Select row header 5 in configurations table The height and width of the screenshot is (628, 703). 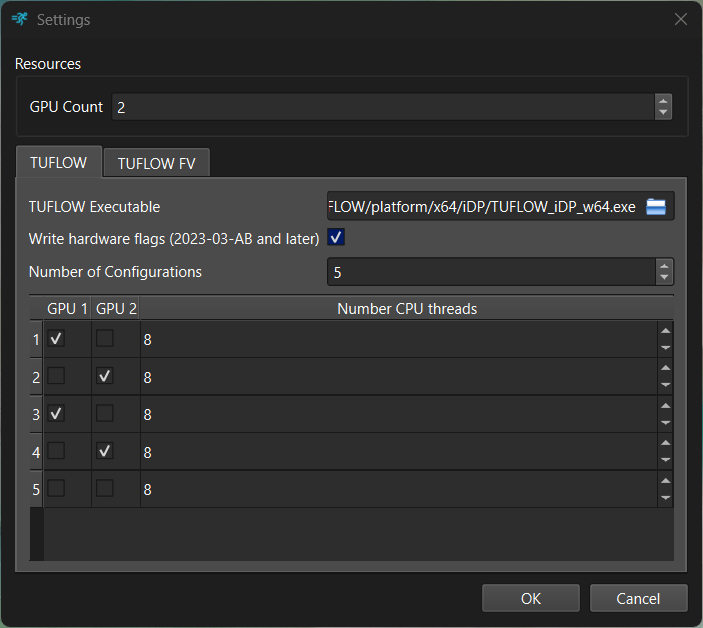(36, 489)
